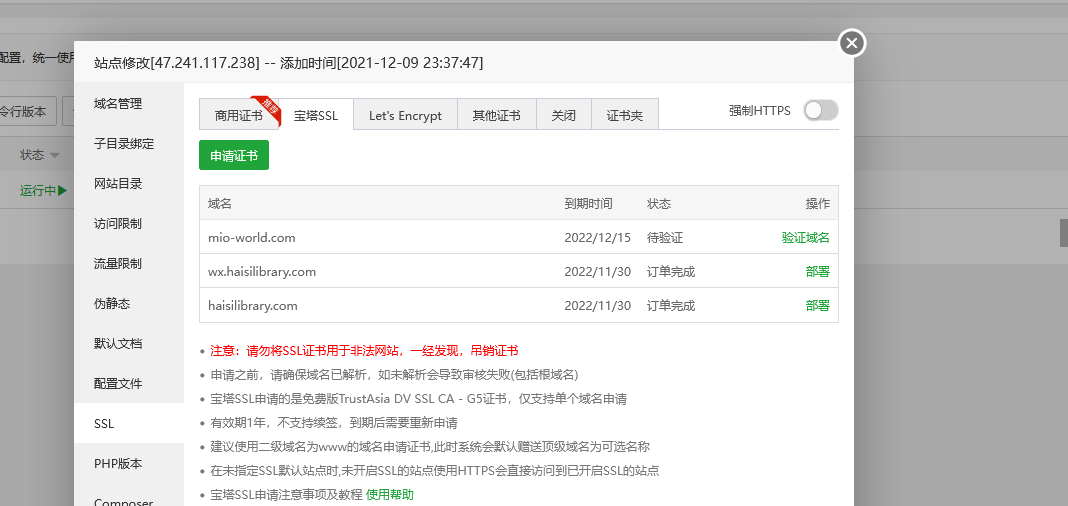
Task: Open the 其他证书 tab
Action: tap(496, 115)
